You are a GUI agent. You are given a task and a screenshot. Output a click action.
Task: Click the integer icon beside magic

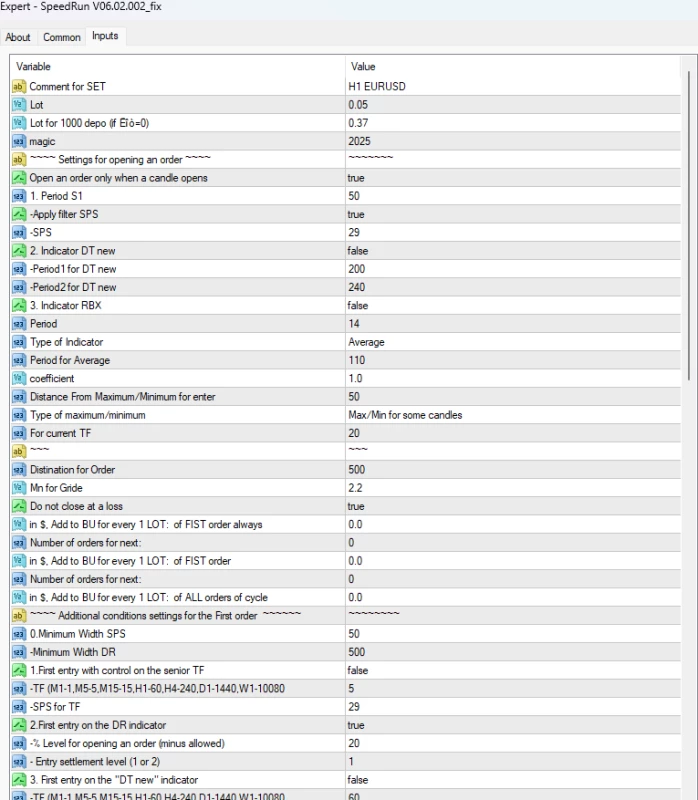(18, 141)
